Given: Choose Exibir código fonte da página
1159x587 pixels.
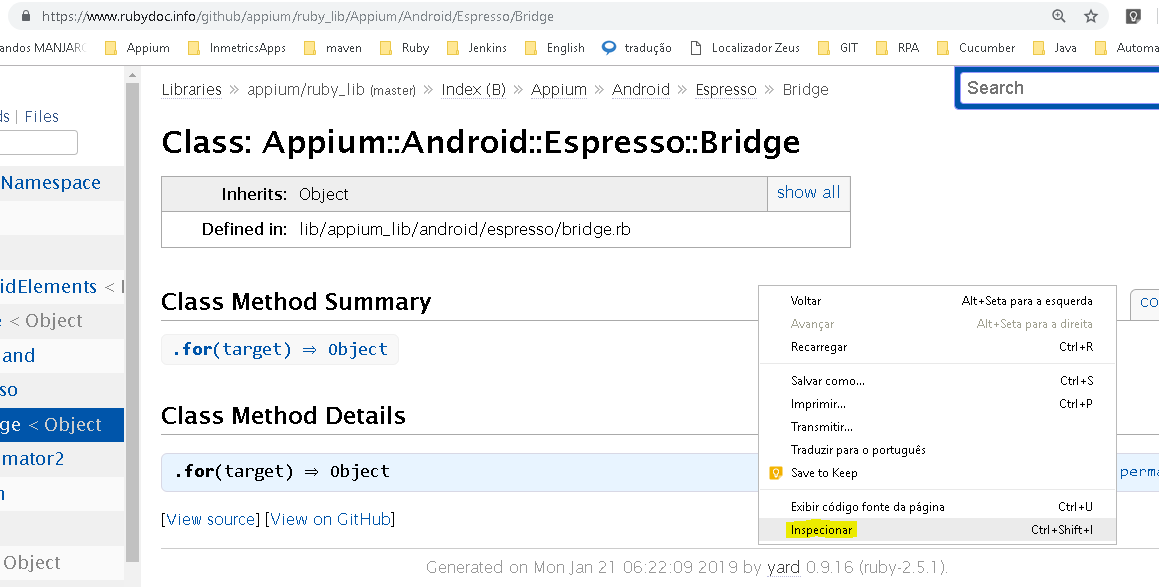Looking at the screenshot, I should pyautogui.click(x=937, y=506).
